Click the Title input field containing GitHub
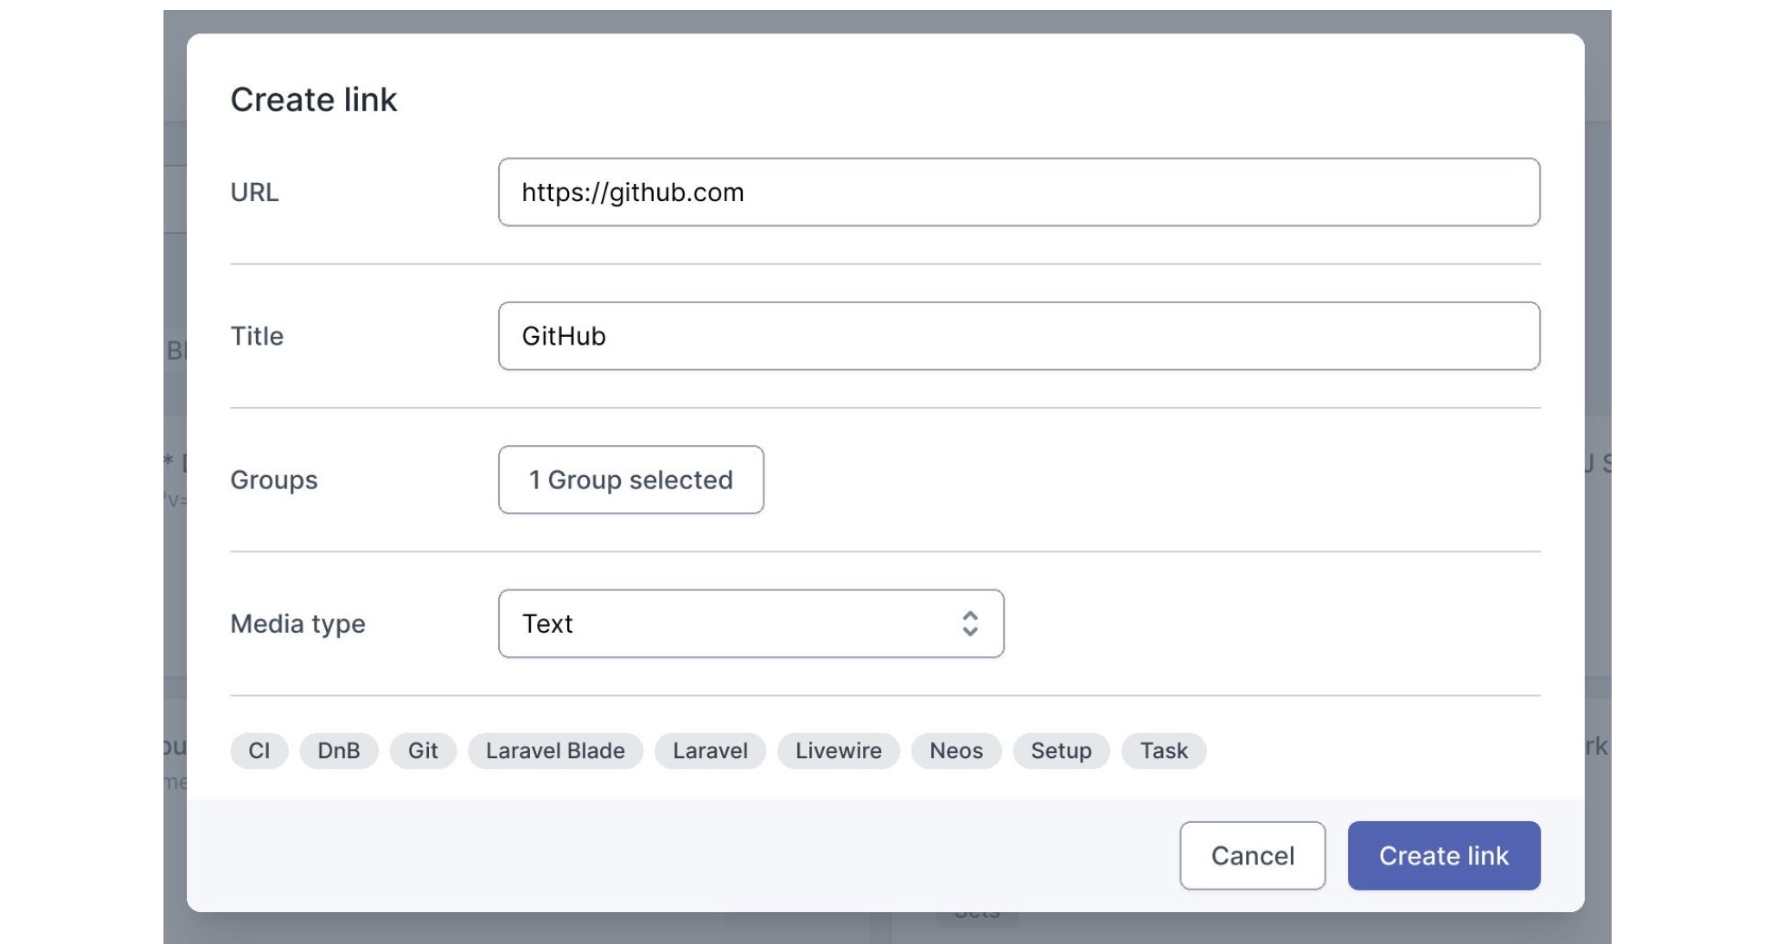The image size is (1770, 952). 1019,336
